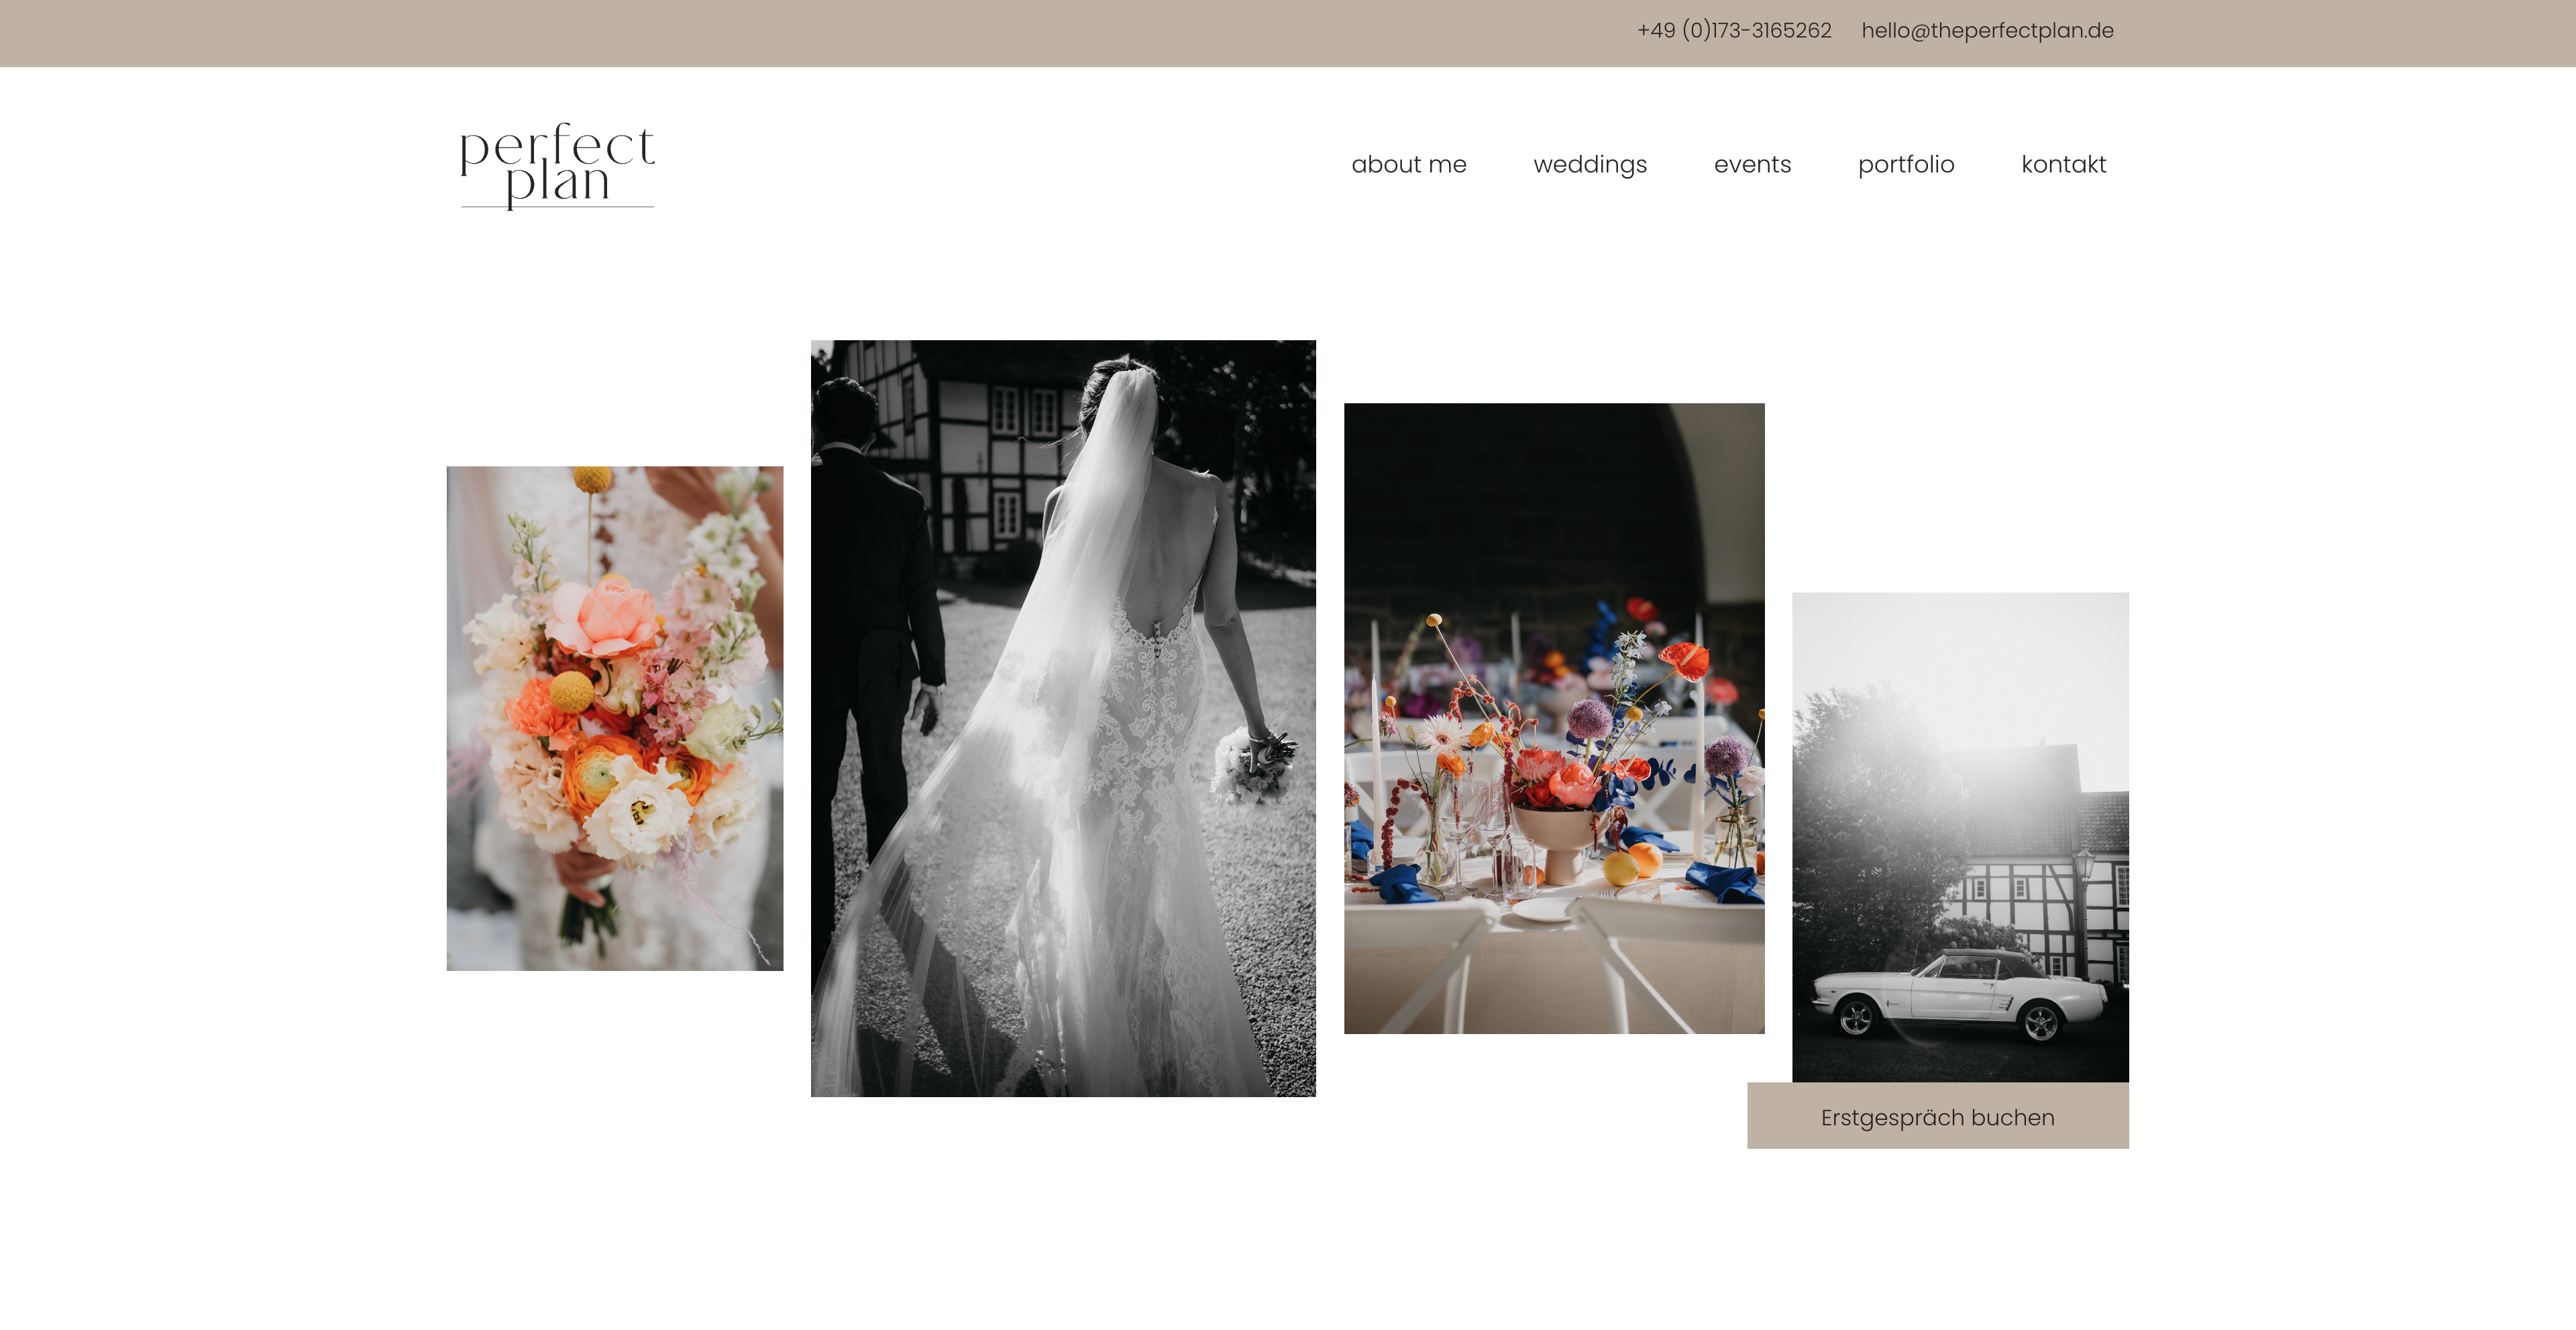
Task: Open the events navigation link
Action: (x=1752, y=164)
